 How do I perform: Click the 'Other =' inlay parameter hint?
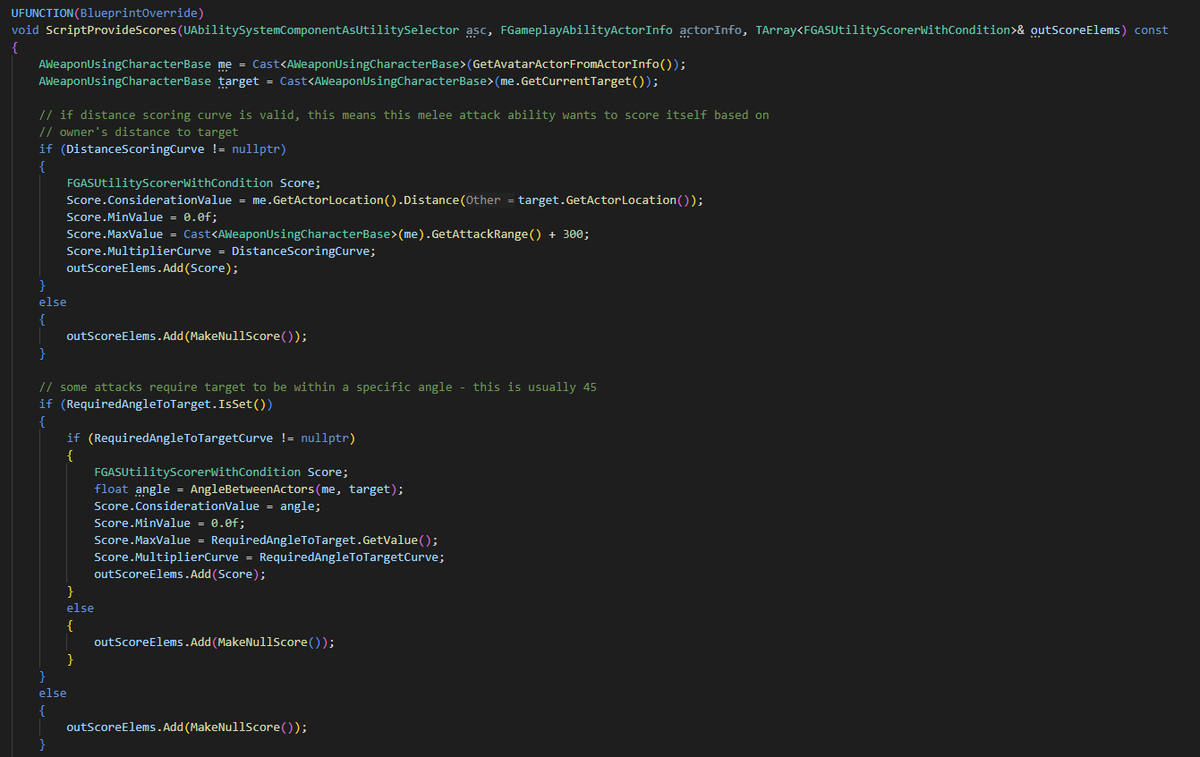point(490,200)
